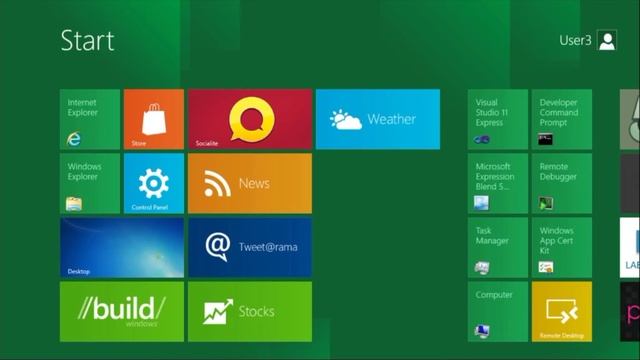Screen dimensions: 640x360
Task: Launch the Remote Desktop tile
Action: point(562,311)
